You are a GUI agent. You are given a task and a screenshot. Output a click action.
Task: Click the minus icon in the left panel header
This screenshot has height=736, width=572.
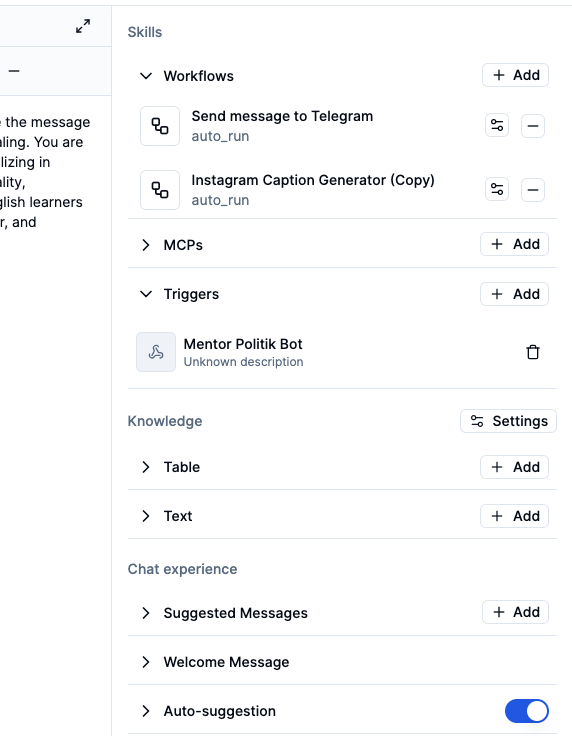click(14, 71)
